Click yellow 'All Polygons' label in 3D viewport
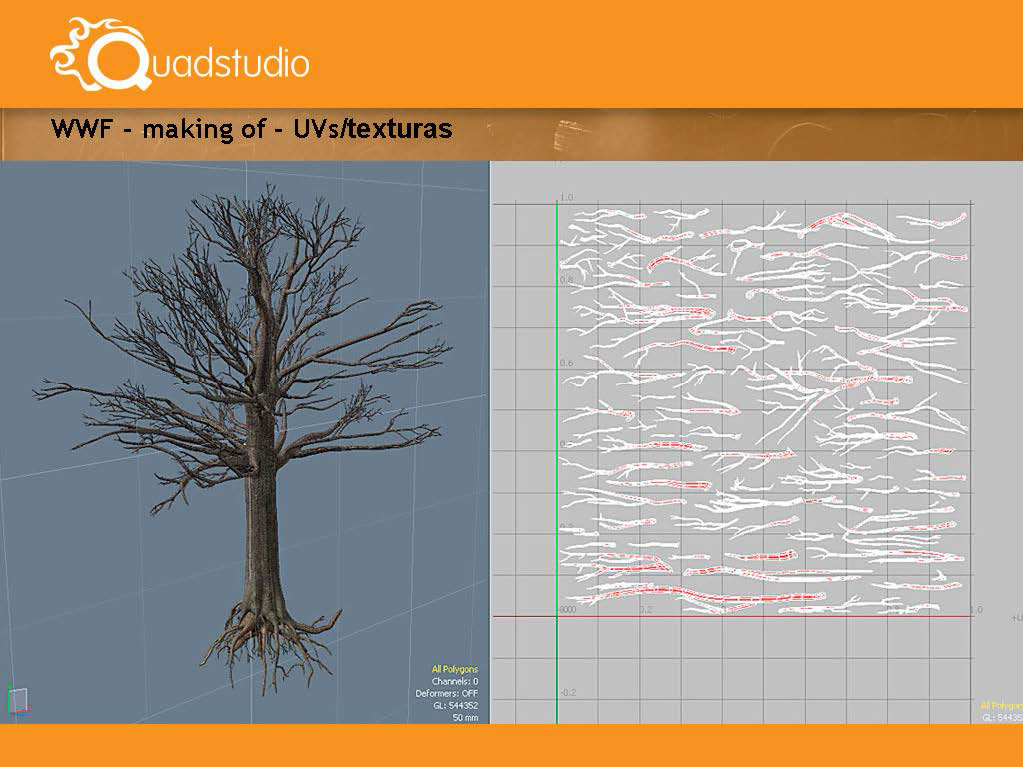Image resolution: width=1023 pixels, height=767 pixels. point(455,669)
